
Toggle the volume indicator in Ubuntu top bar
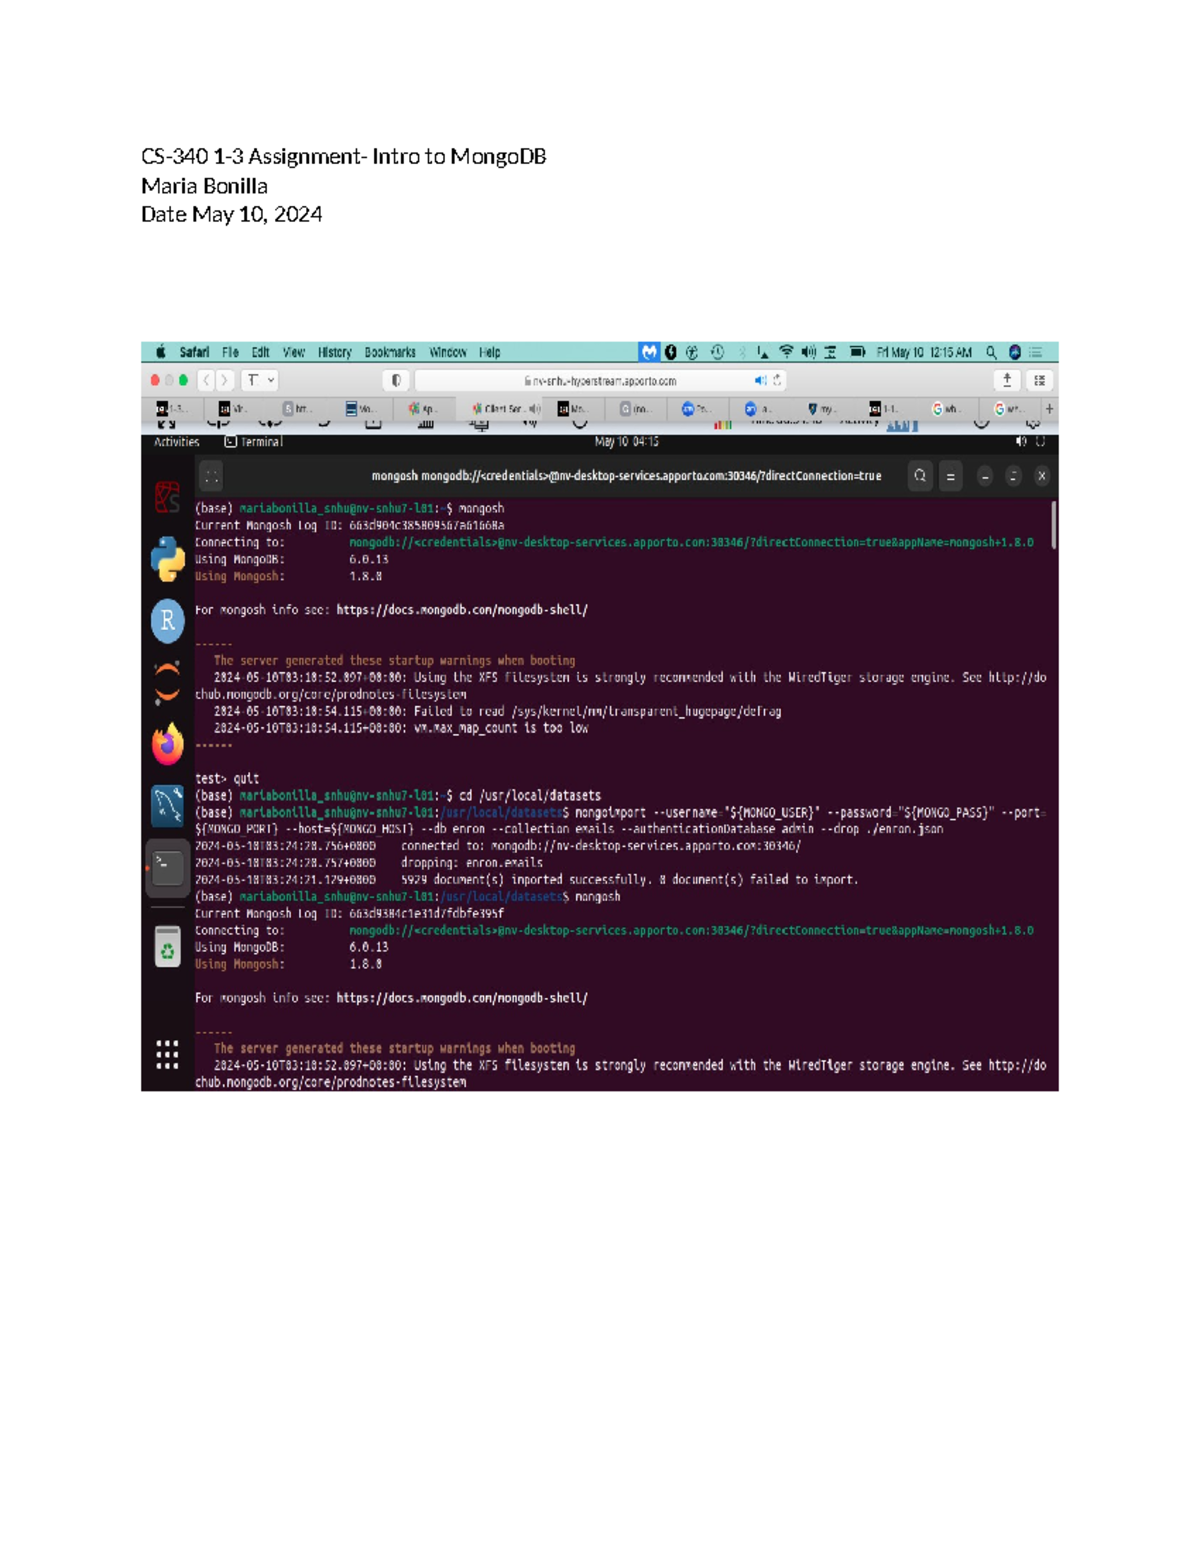(1019, 440)
